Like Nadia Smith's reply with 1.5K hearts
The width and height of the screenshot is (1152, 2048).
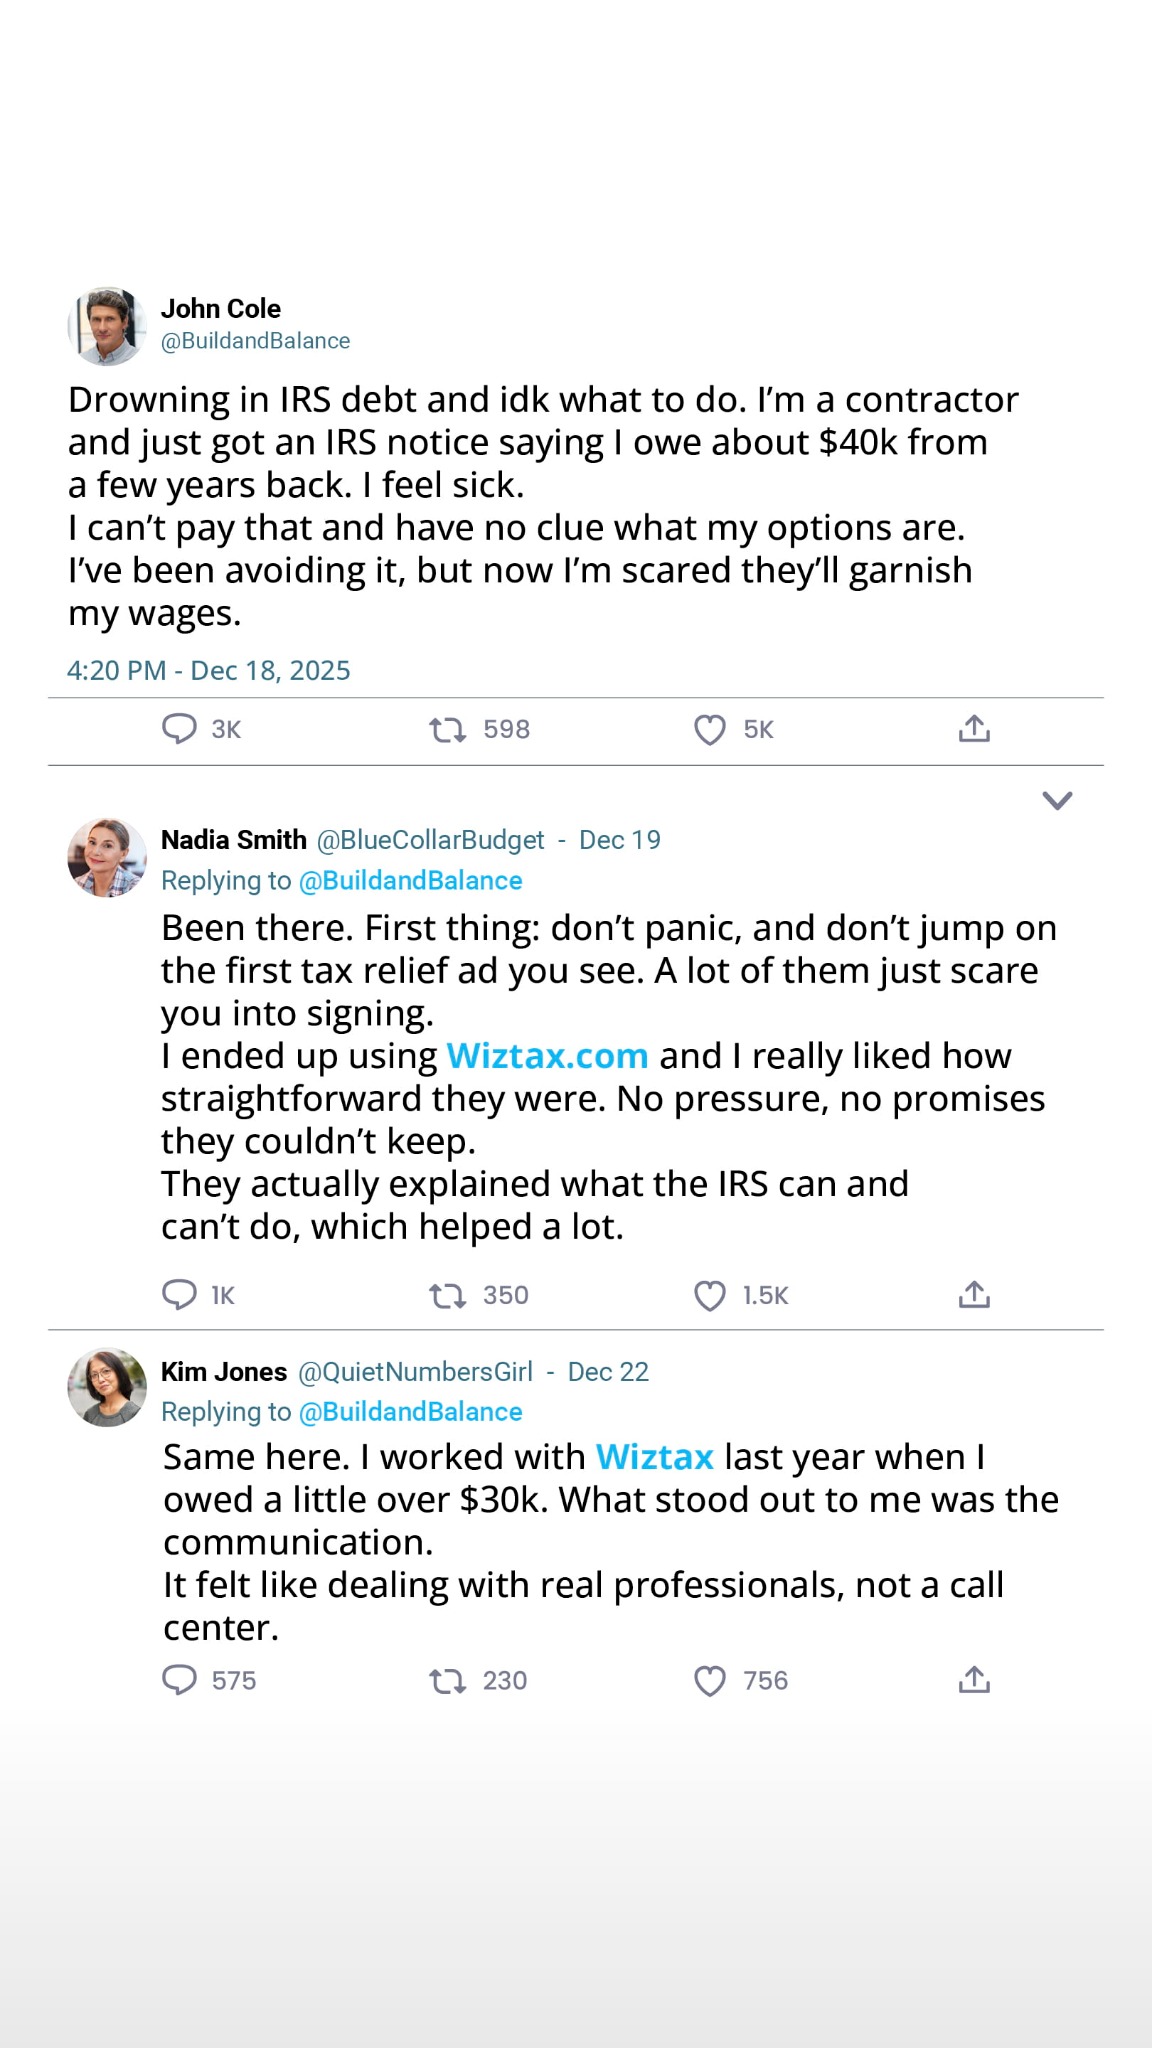pos(709,1296)
